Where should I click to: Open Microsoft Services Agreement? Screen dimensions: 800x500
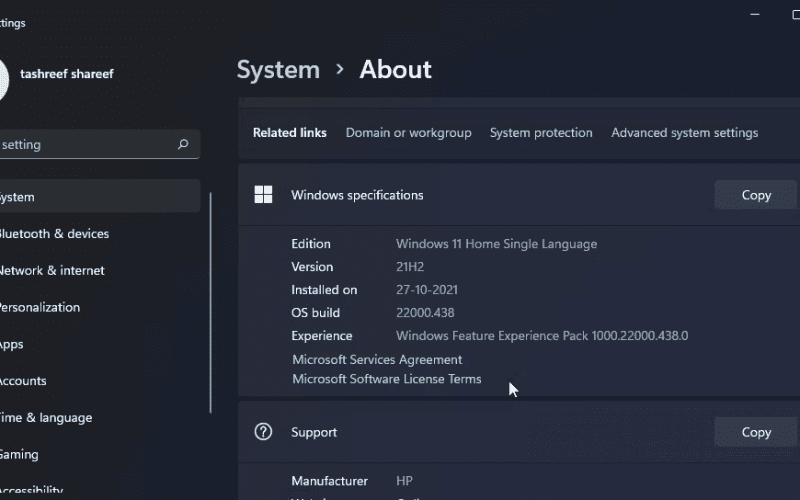click(x=377, y=360)
